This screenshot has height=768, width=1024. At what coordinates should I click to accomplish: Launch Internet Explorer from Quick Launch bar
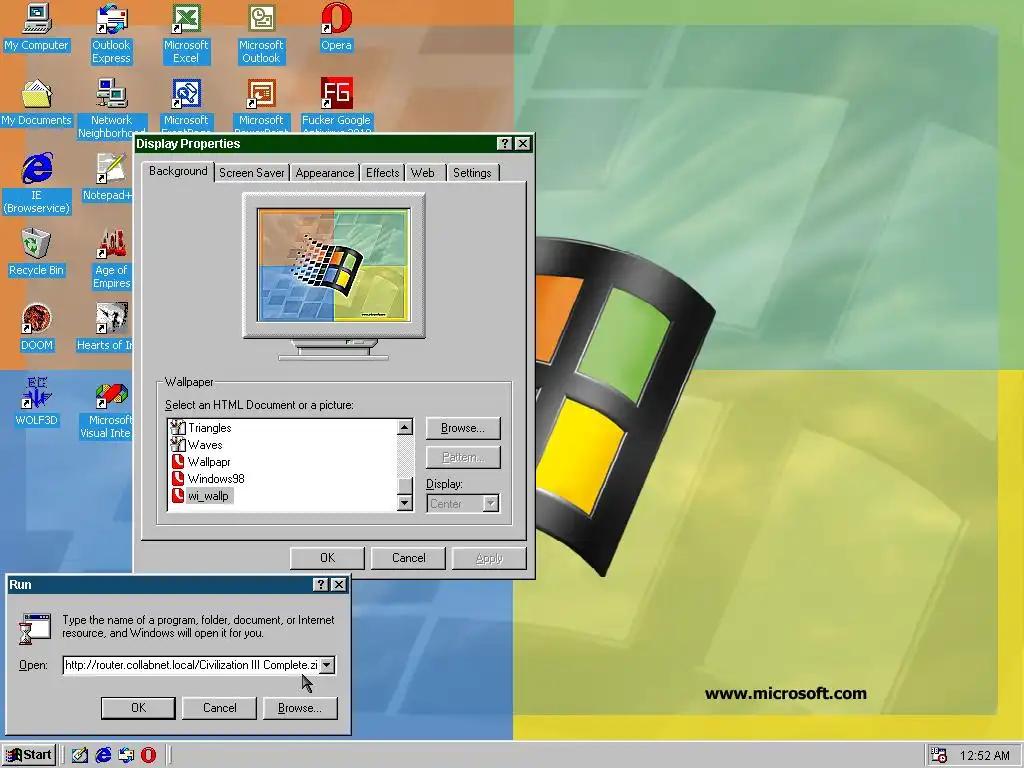coord(103,755)
